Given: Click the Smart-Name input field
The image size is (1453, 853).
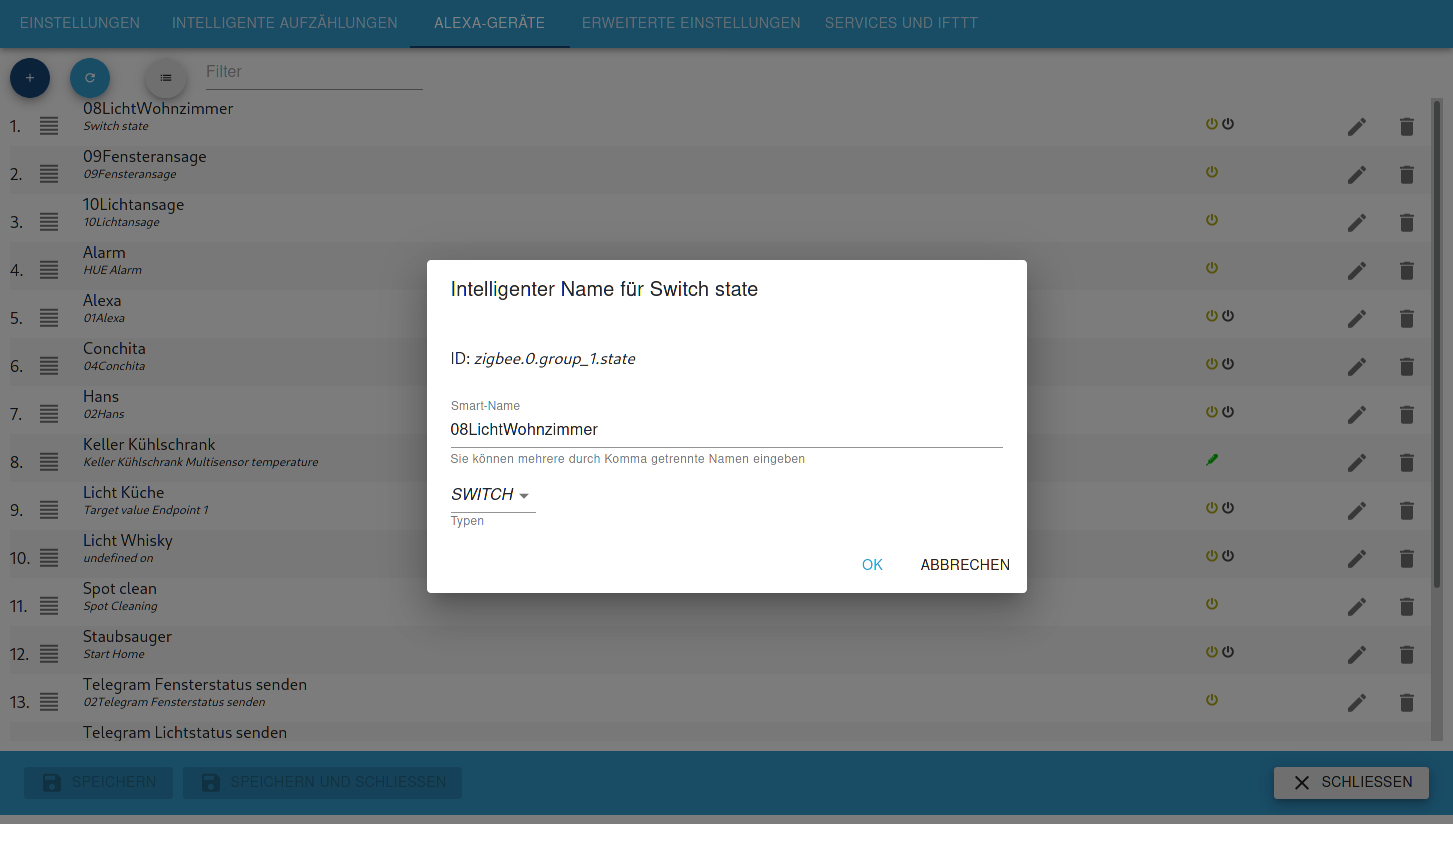Looking at the screenshot, I should (x=727, y=430).
